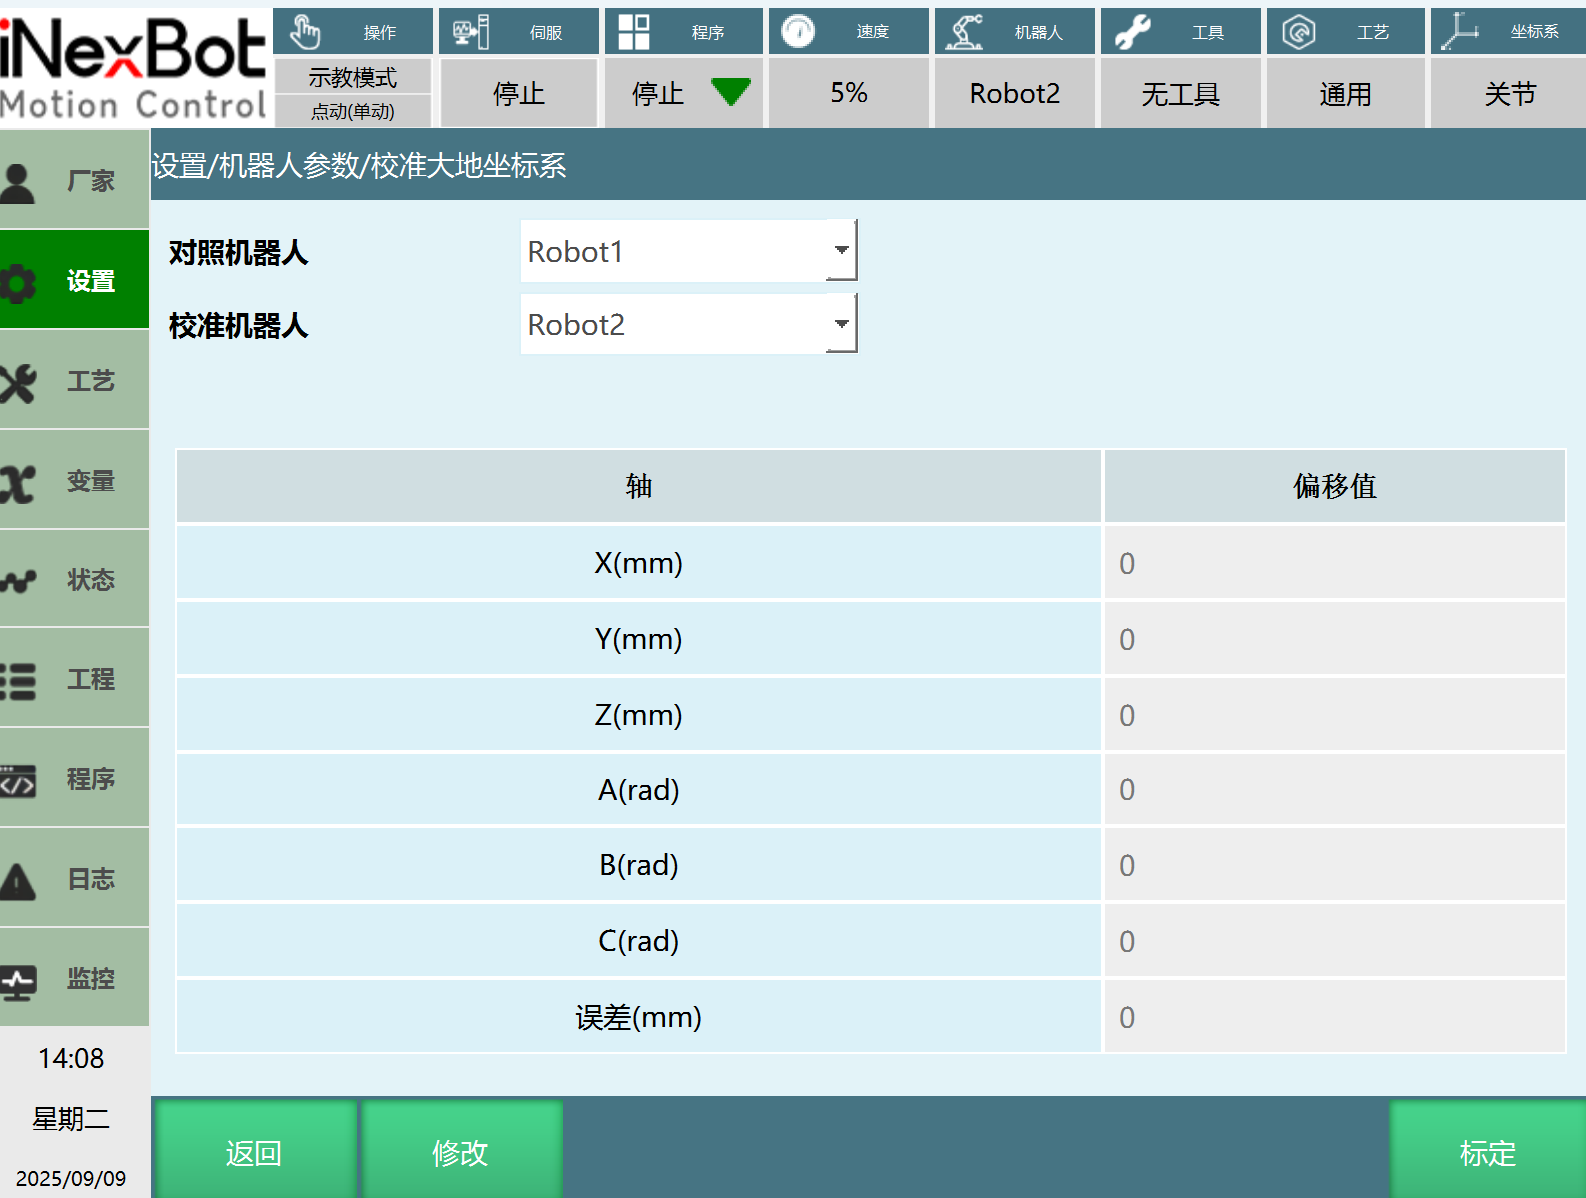Toggle the teach mode button
The image size is (1586, 1198).
coord(352,77)
